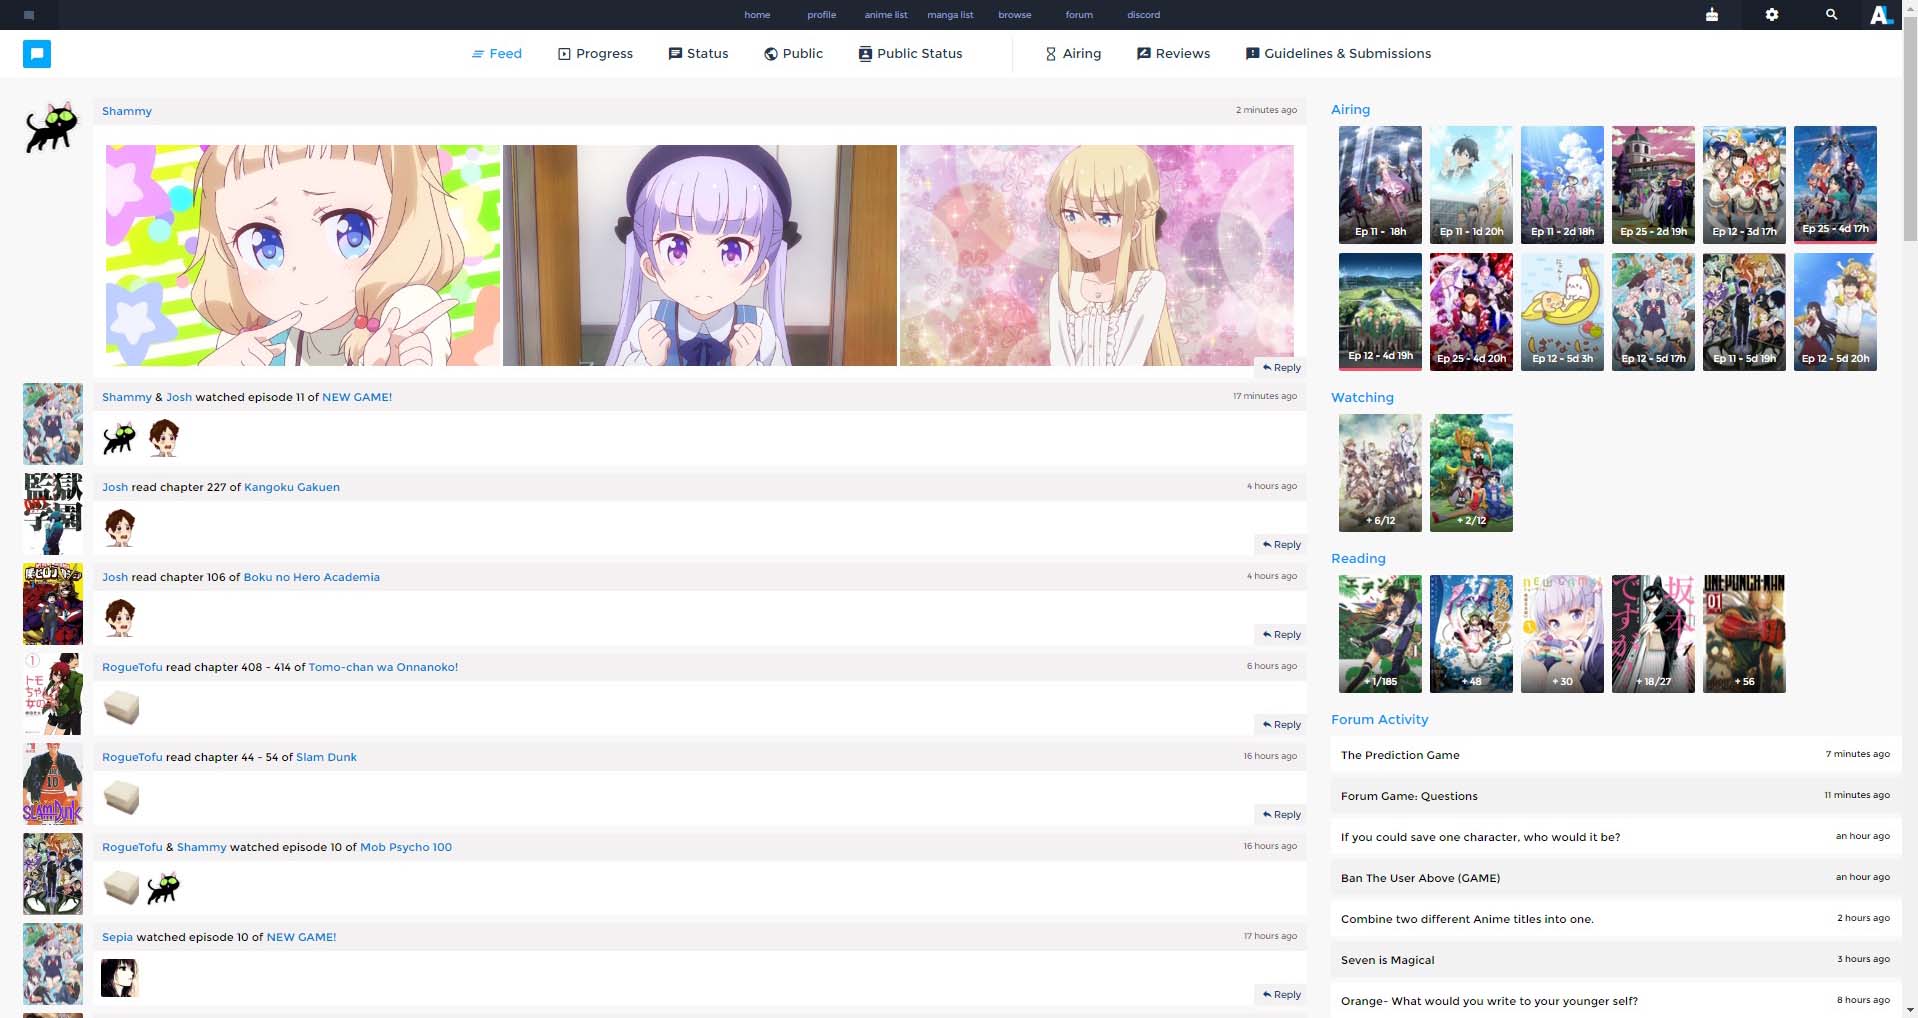This screenshot has width=1918, height=1018.
Task: Open watching cover labeled +6/12
Action: coord(1380,473)
